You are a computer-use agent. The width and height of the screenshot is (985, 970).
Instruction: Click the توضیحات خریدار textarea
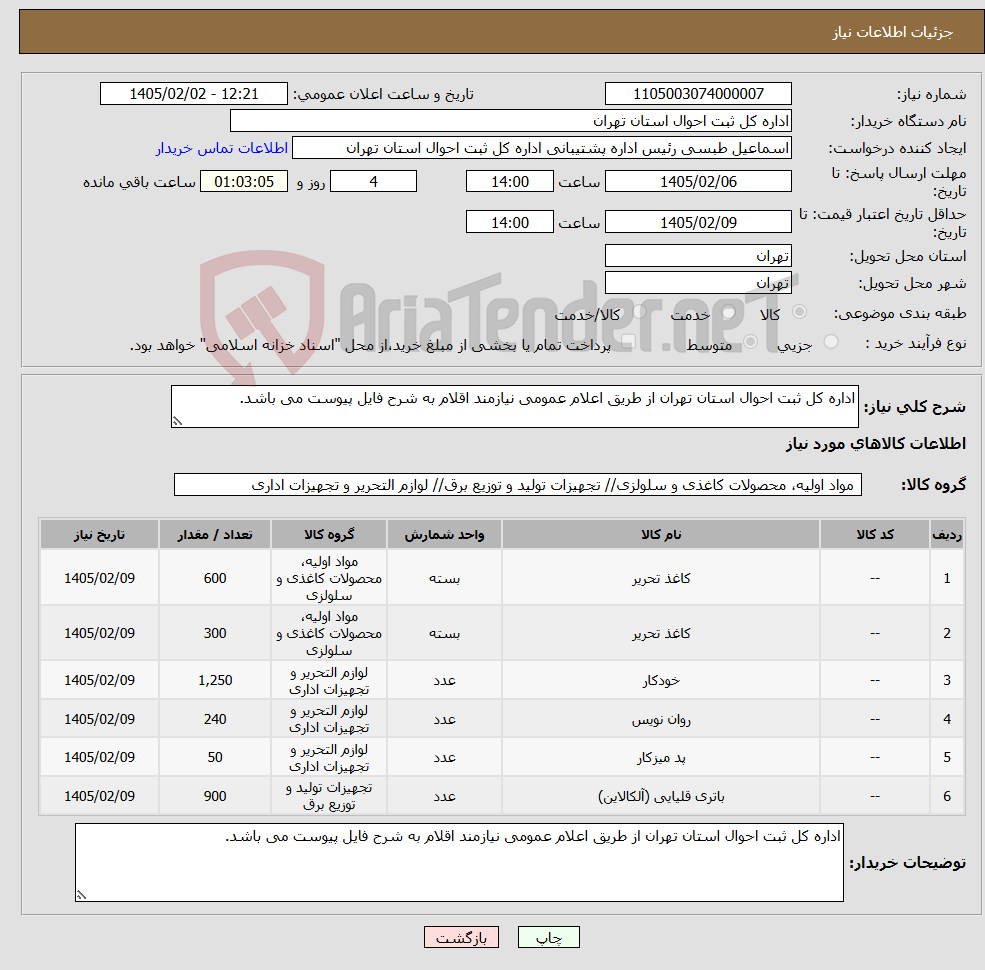pyautogui.click(x=459, y=863)
